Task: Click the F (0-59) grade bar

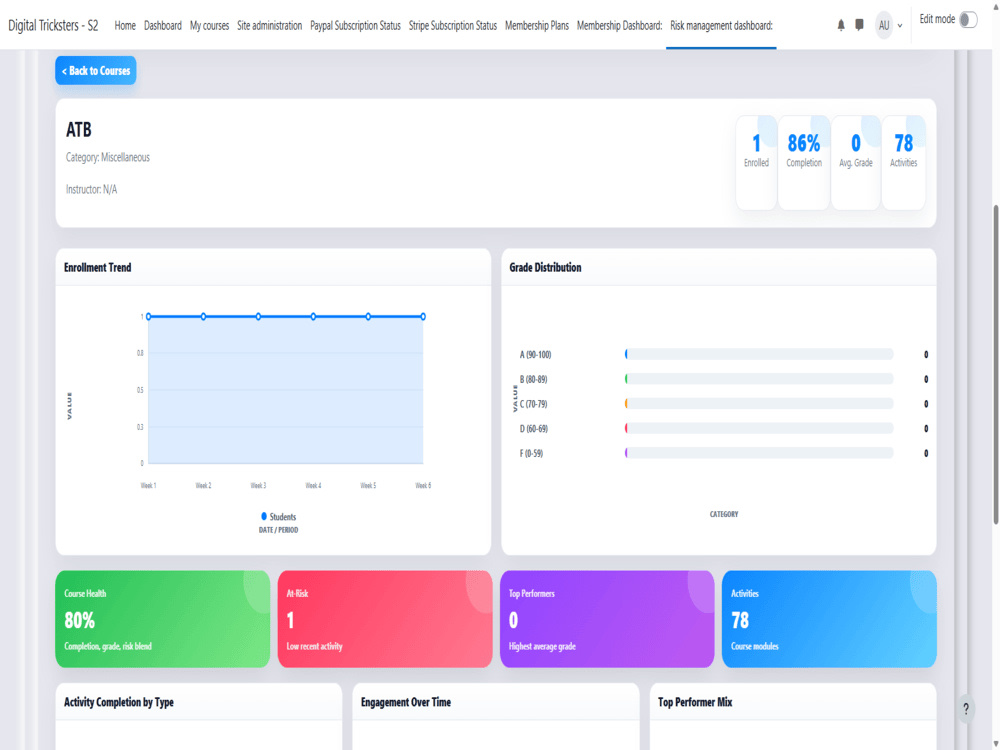Action: pyautogui.click(x=759, y=453)
